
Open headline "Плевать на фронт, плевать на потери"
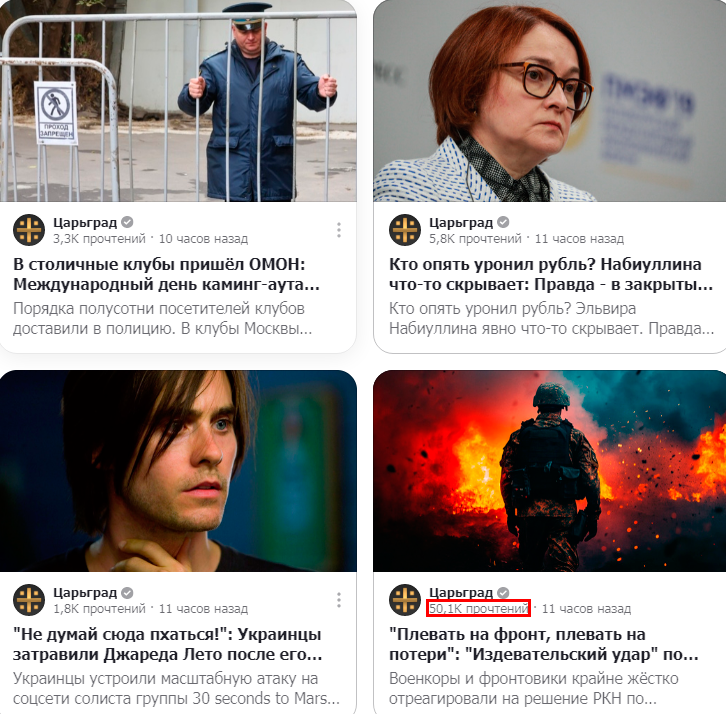[544, 644]
